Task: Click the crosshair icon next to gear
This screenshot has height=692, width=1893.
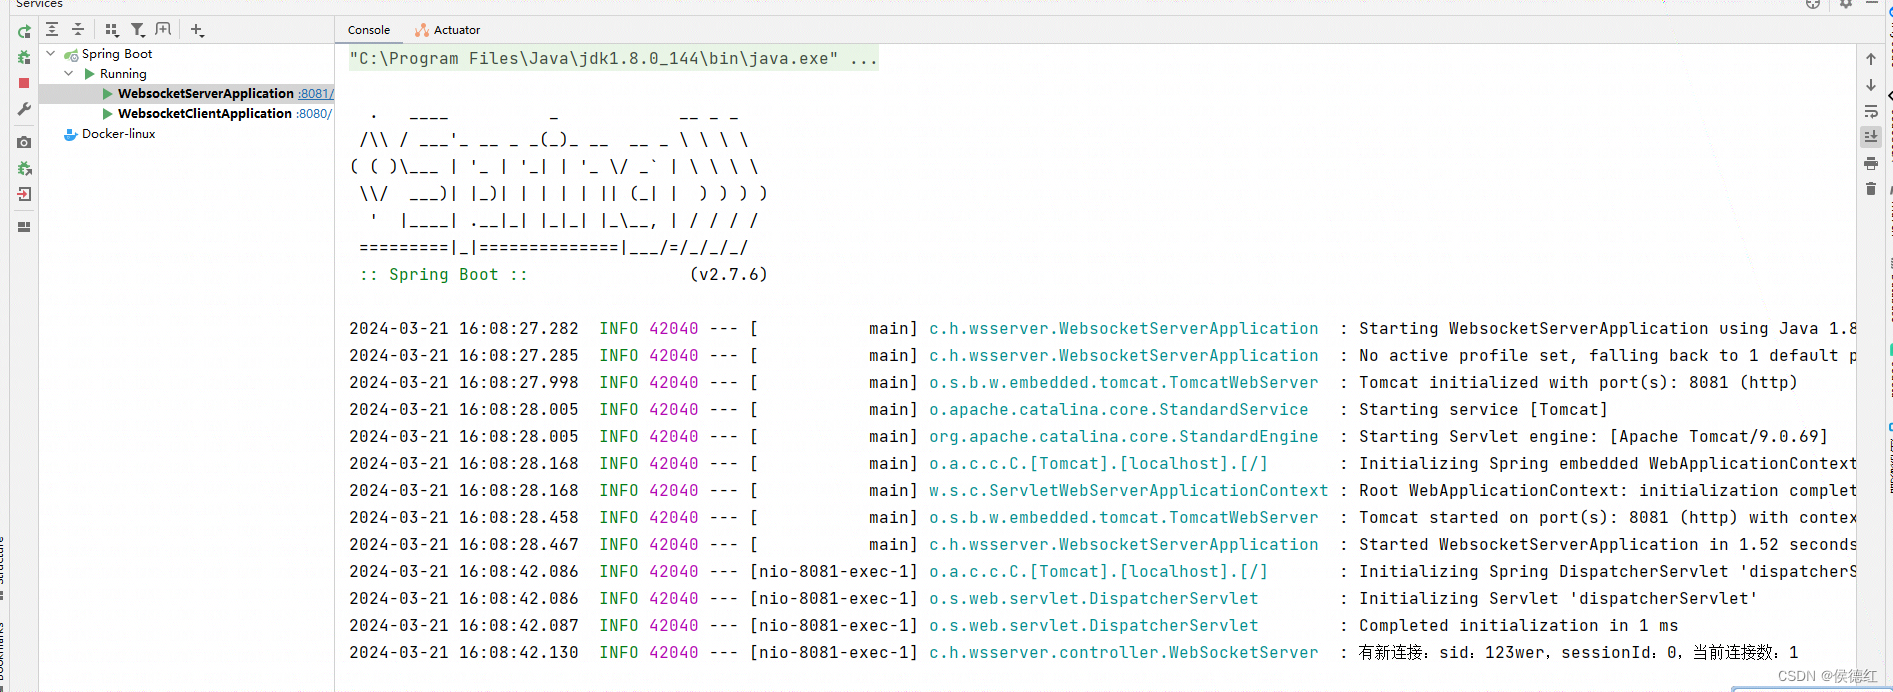Action: click(x=1813, y=4)
